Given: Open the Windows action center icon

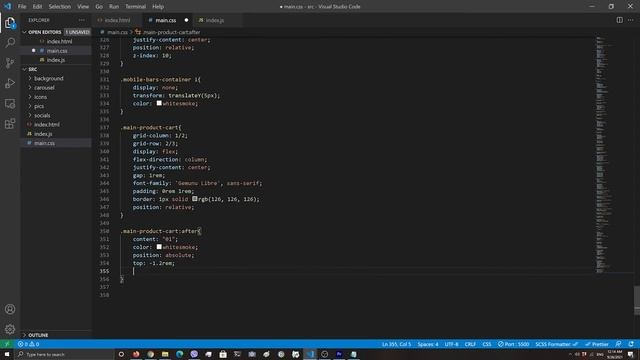Looking at the screenshot, I should tap(631, 354).
